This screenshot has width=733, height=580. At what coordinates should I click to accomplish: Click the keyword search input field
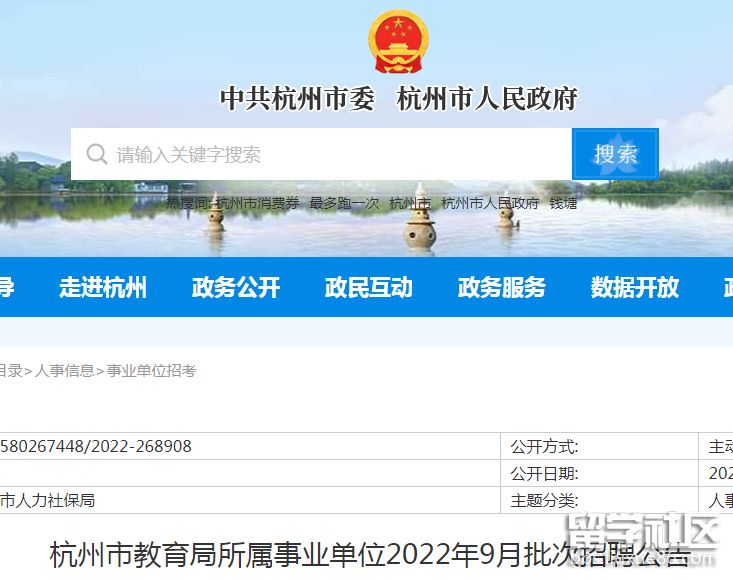(x=330, y=154)
